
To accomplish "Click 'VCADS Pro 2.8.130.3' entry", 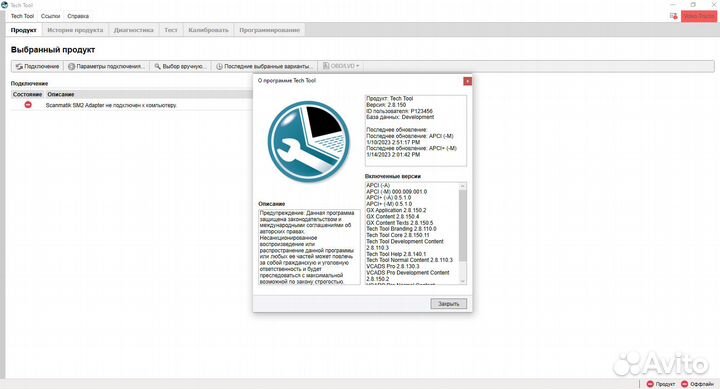I will point(392,266).
